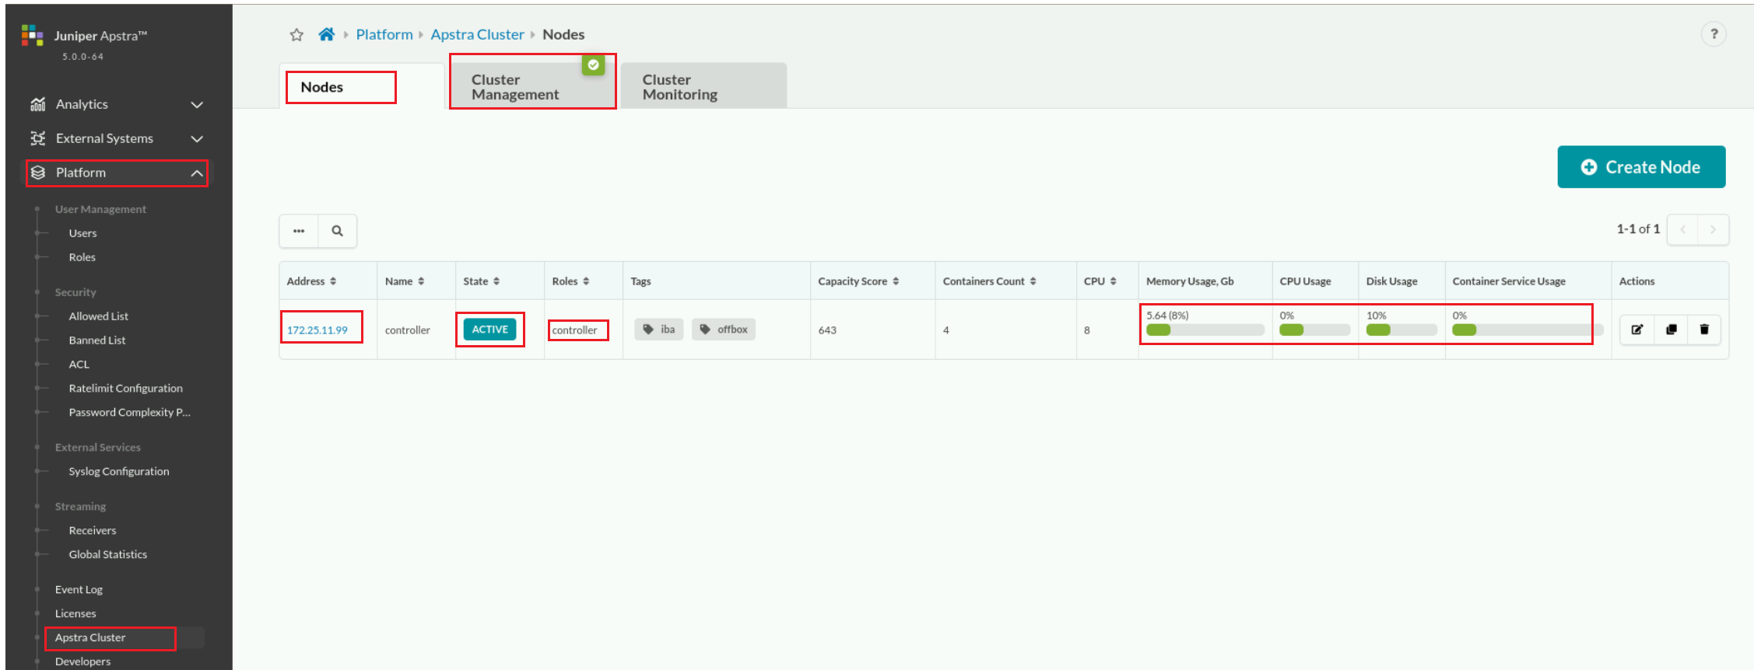Go to the next page arrow
This screenshot has width=1754, height=670.
tap(1713, 230)
